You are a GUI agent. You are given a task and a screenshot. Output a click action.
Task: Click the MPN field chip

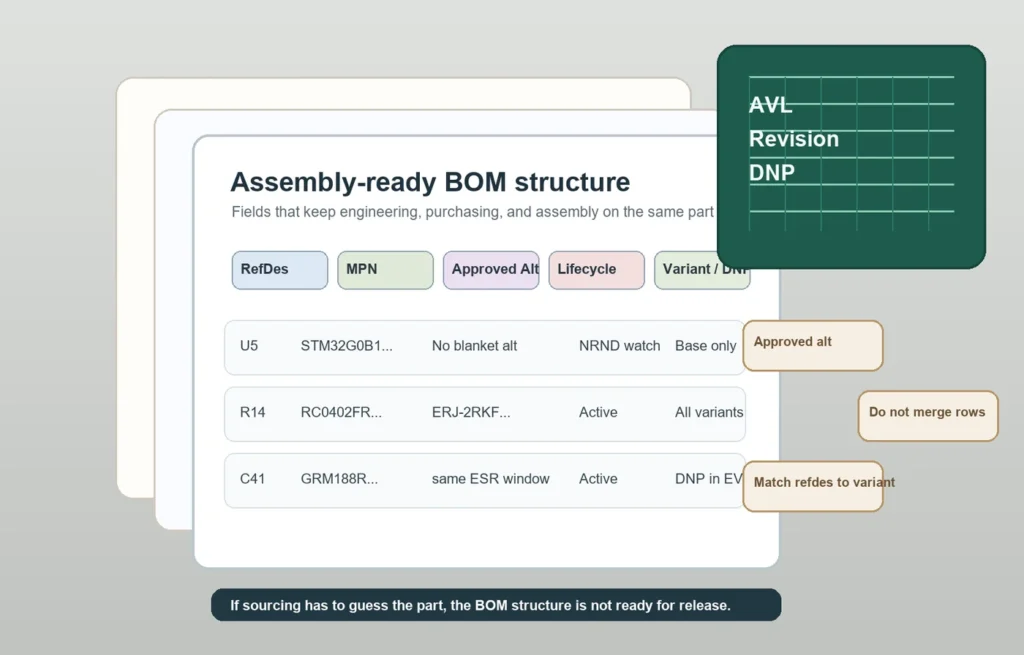click(x=385, y=270)
